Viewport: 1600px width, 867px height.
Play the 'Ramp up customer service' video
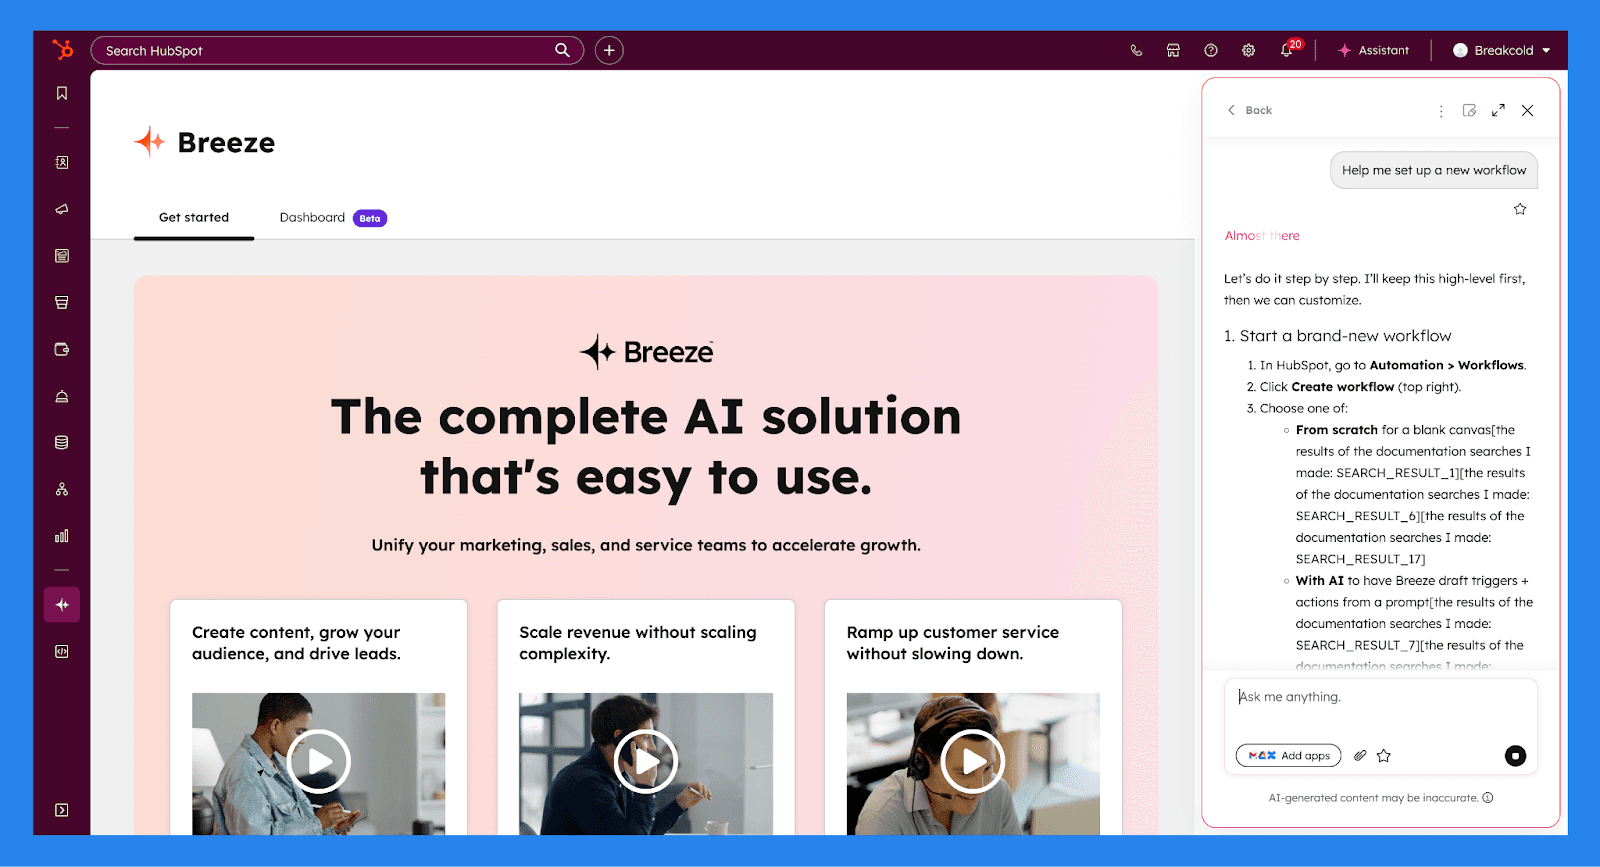(x=973, y=762)
